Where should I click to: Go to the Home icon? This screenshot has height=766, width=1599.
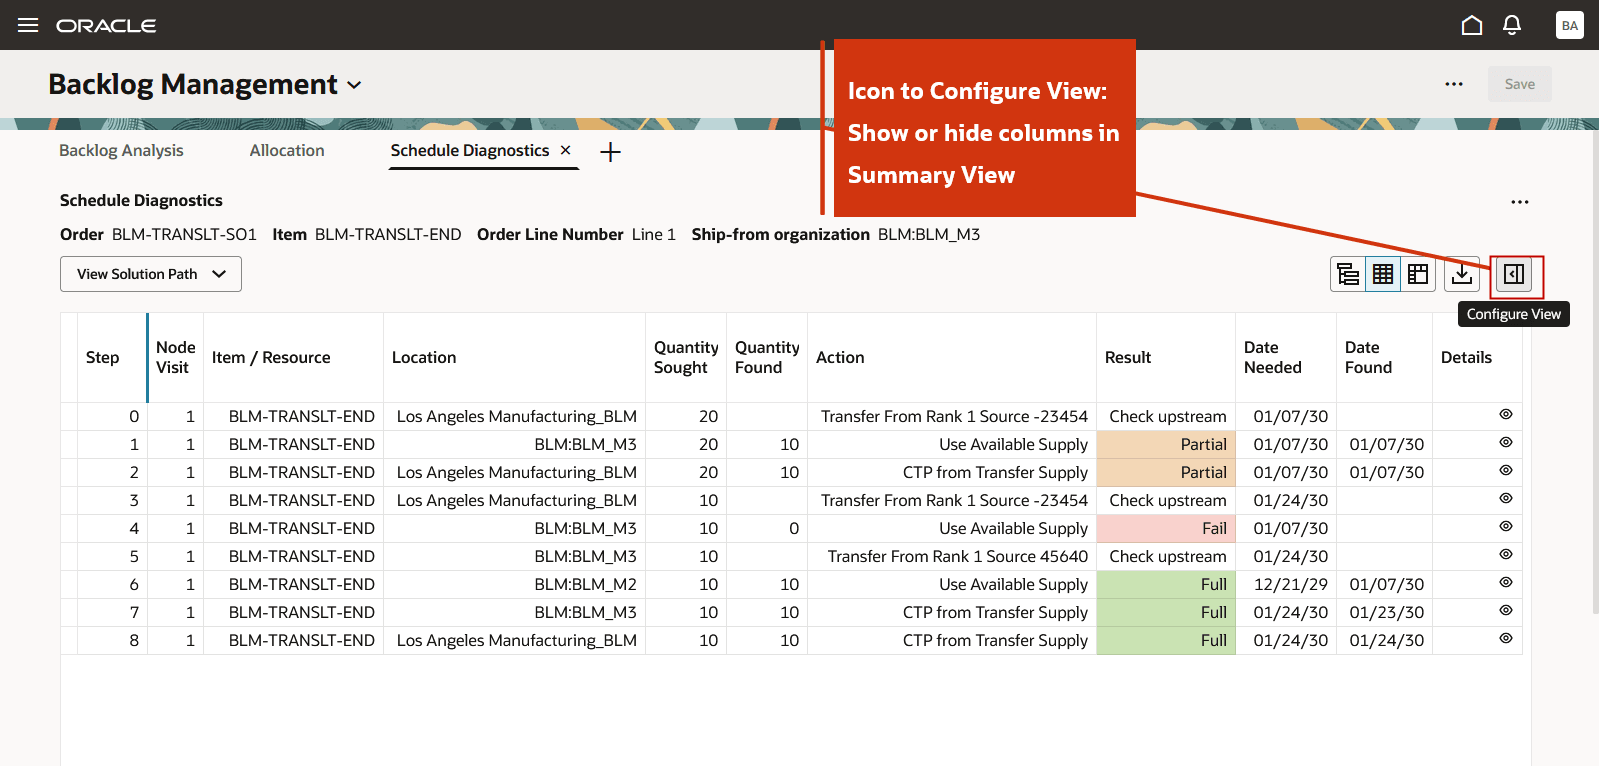point(1472,25)
